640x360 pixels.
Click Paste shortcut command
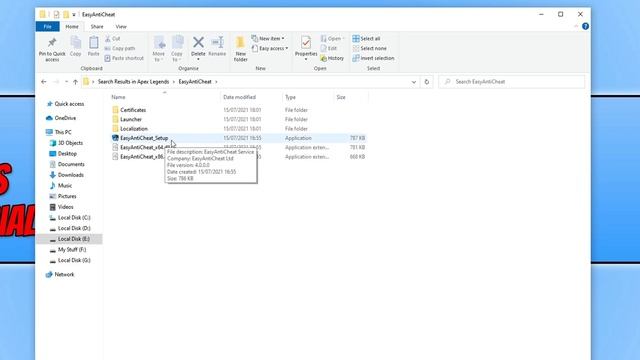[x=124, y=58]
